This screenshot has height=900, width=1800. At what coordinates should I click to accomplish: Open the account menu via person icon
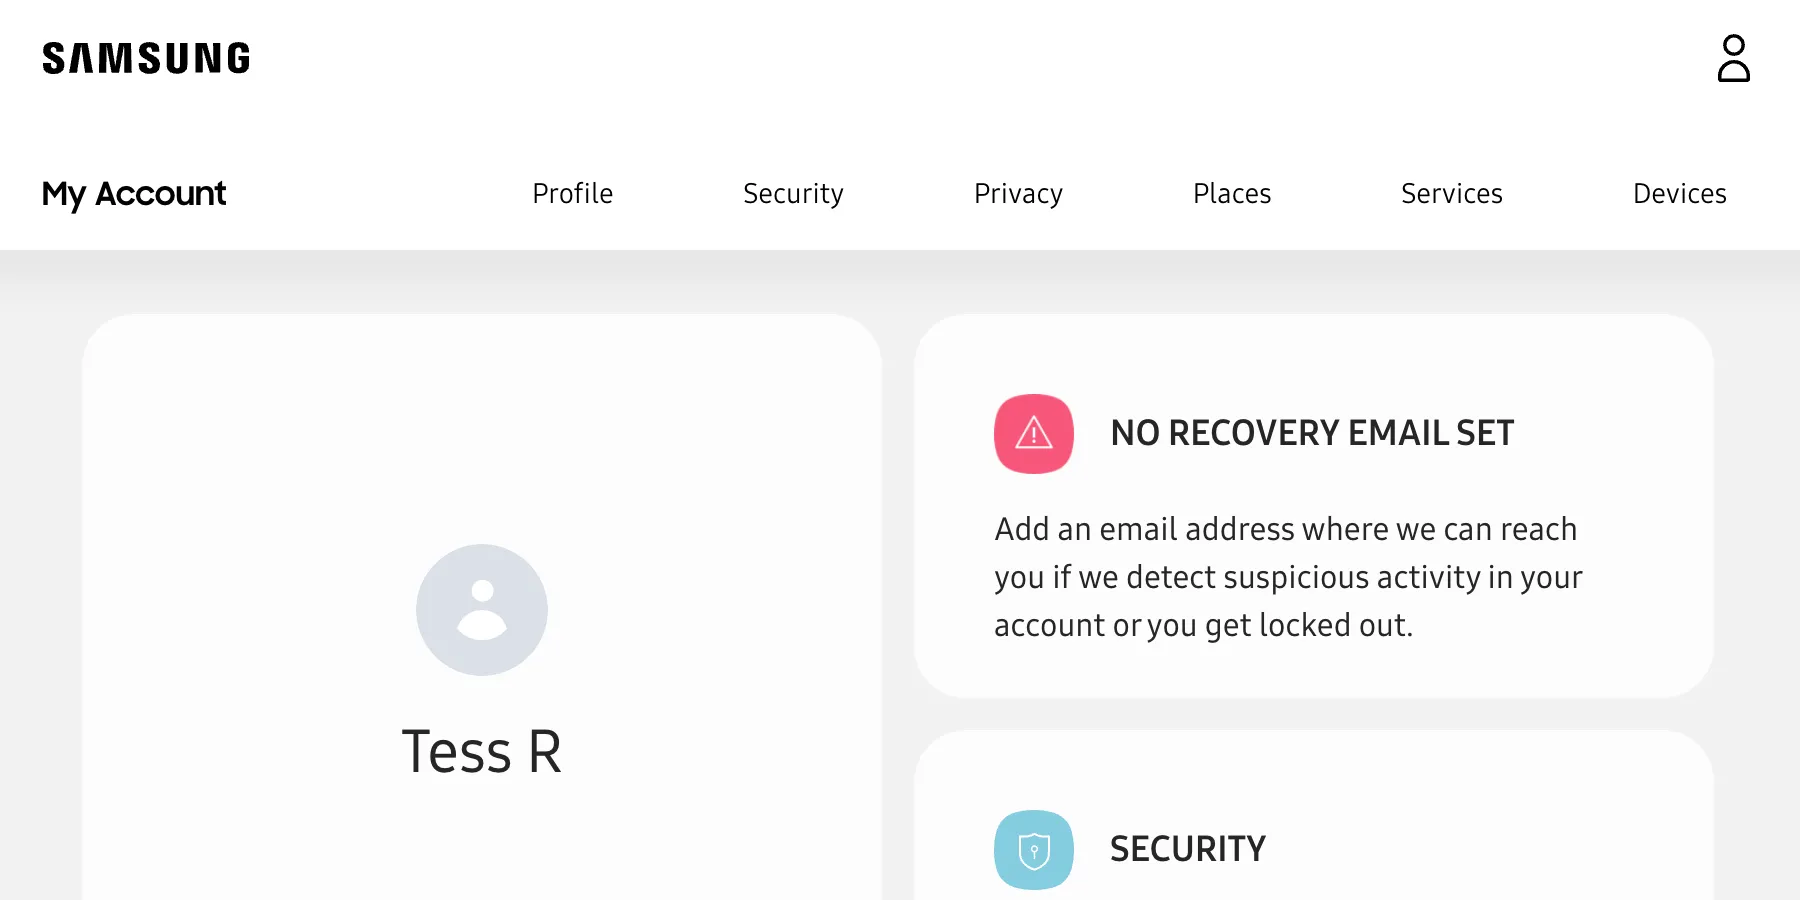[1733, 60]
